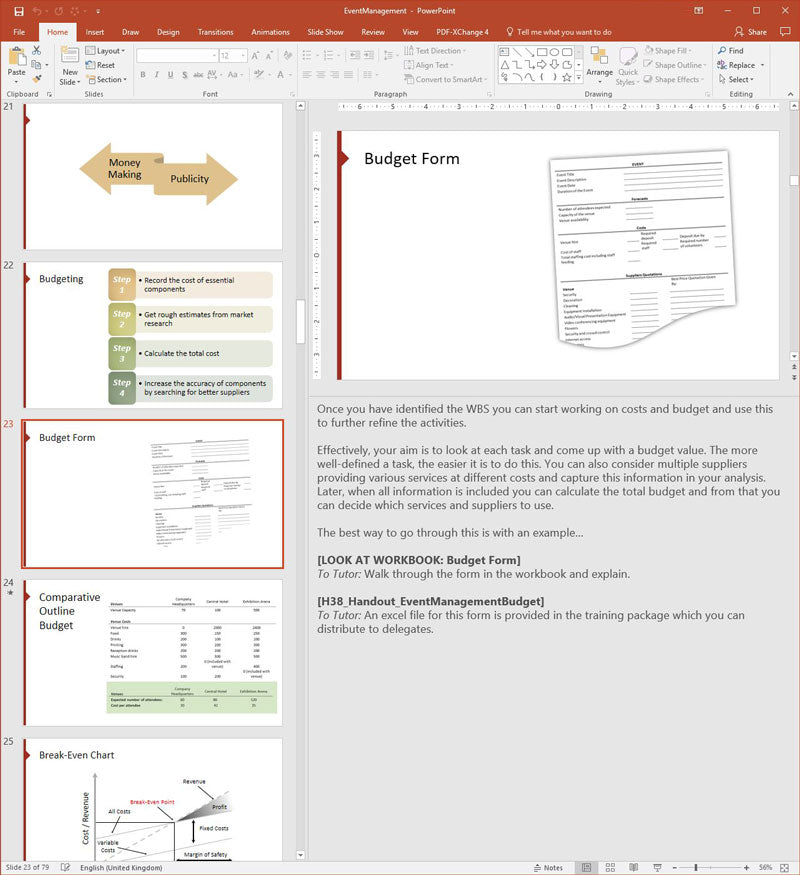This screenshot has width=800, height=875.
Task: Click the spell check status icon
Action: click(x=65, y=867)
